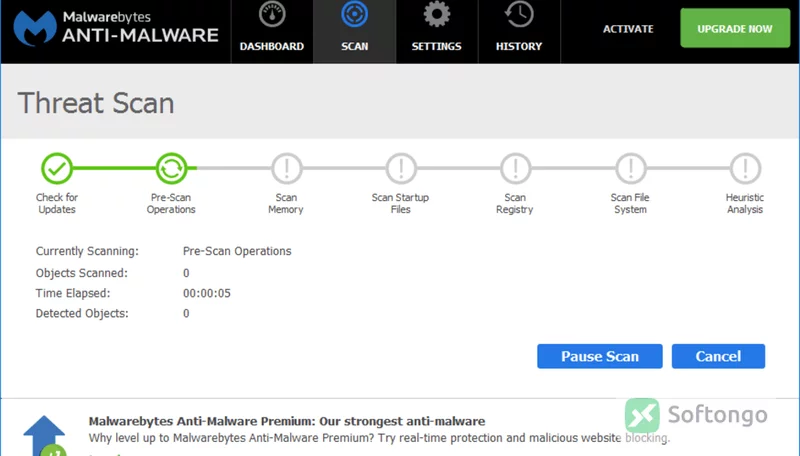This screenshot has height=456, width=800.
Task: Open the Dashboard tab
Action: [x=272, y=32]
